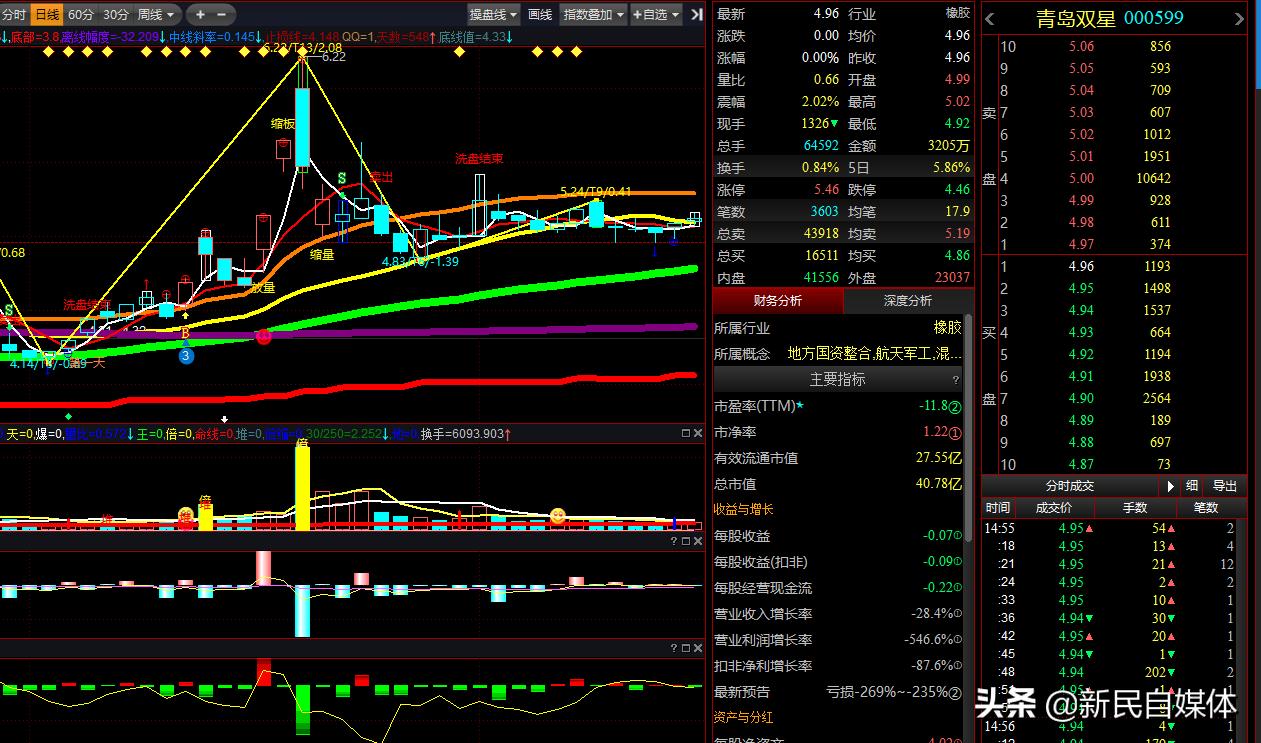1261x743 pixels.
Task: Collapse the side panel with the arrow-bar icon
Action: [696, 14]
